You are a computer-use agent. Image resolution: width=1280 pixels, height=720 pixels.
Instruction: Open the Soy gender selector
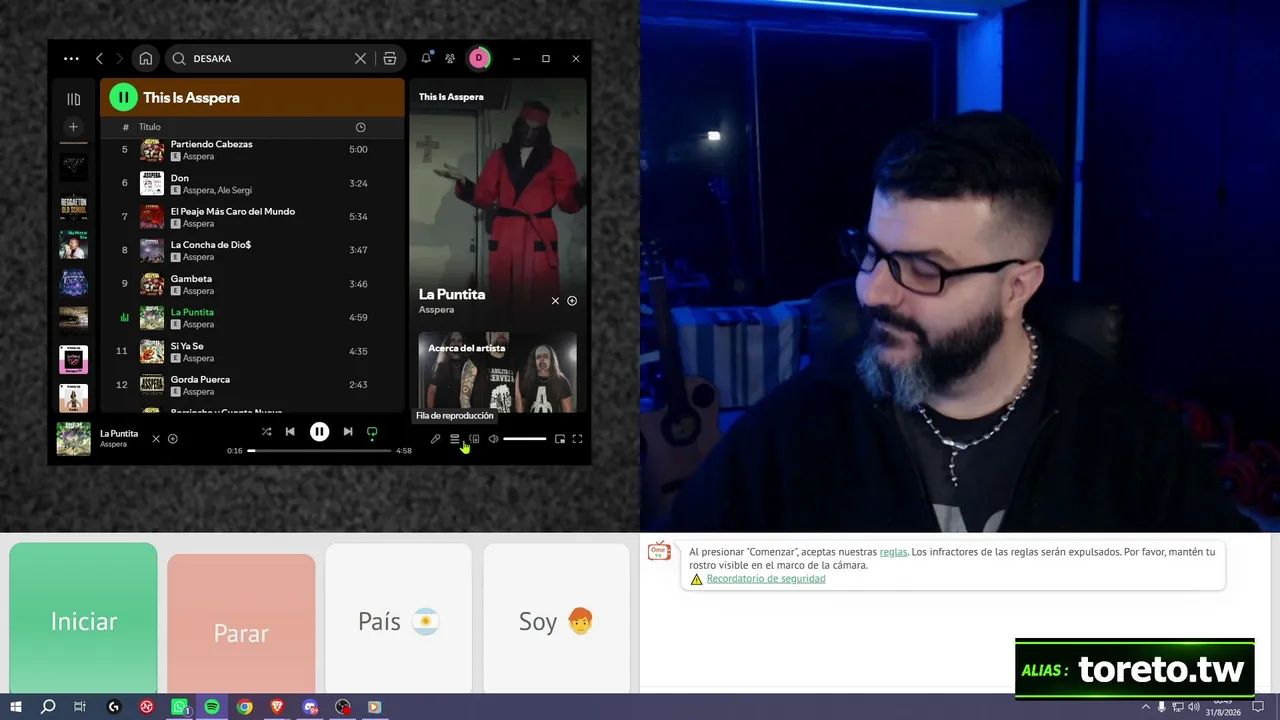click(557, 618)
